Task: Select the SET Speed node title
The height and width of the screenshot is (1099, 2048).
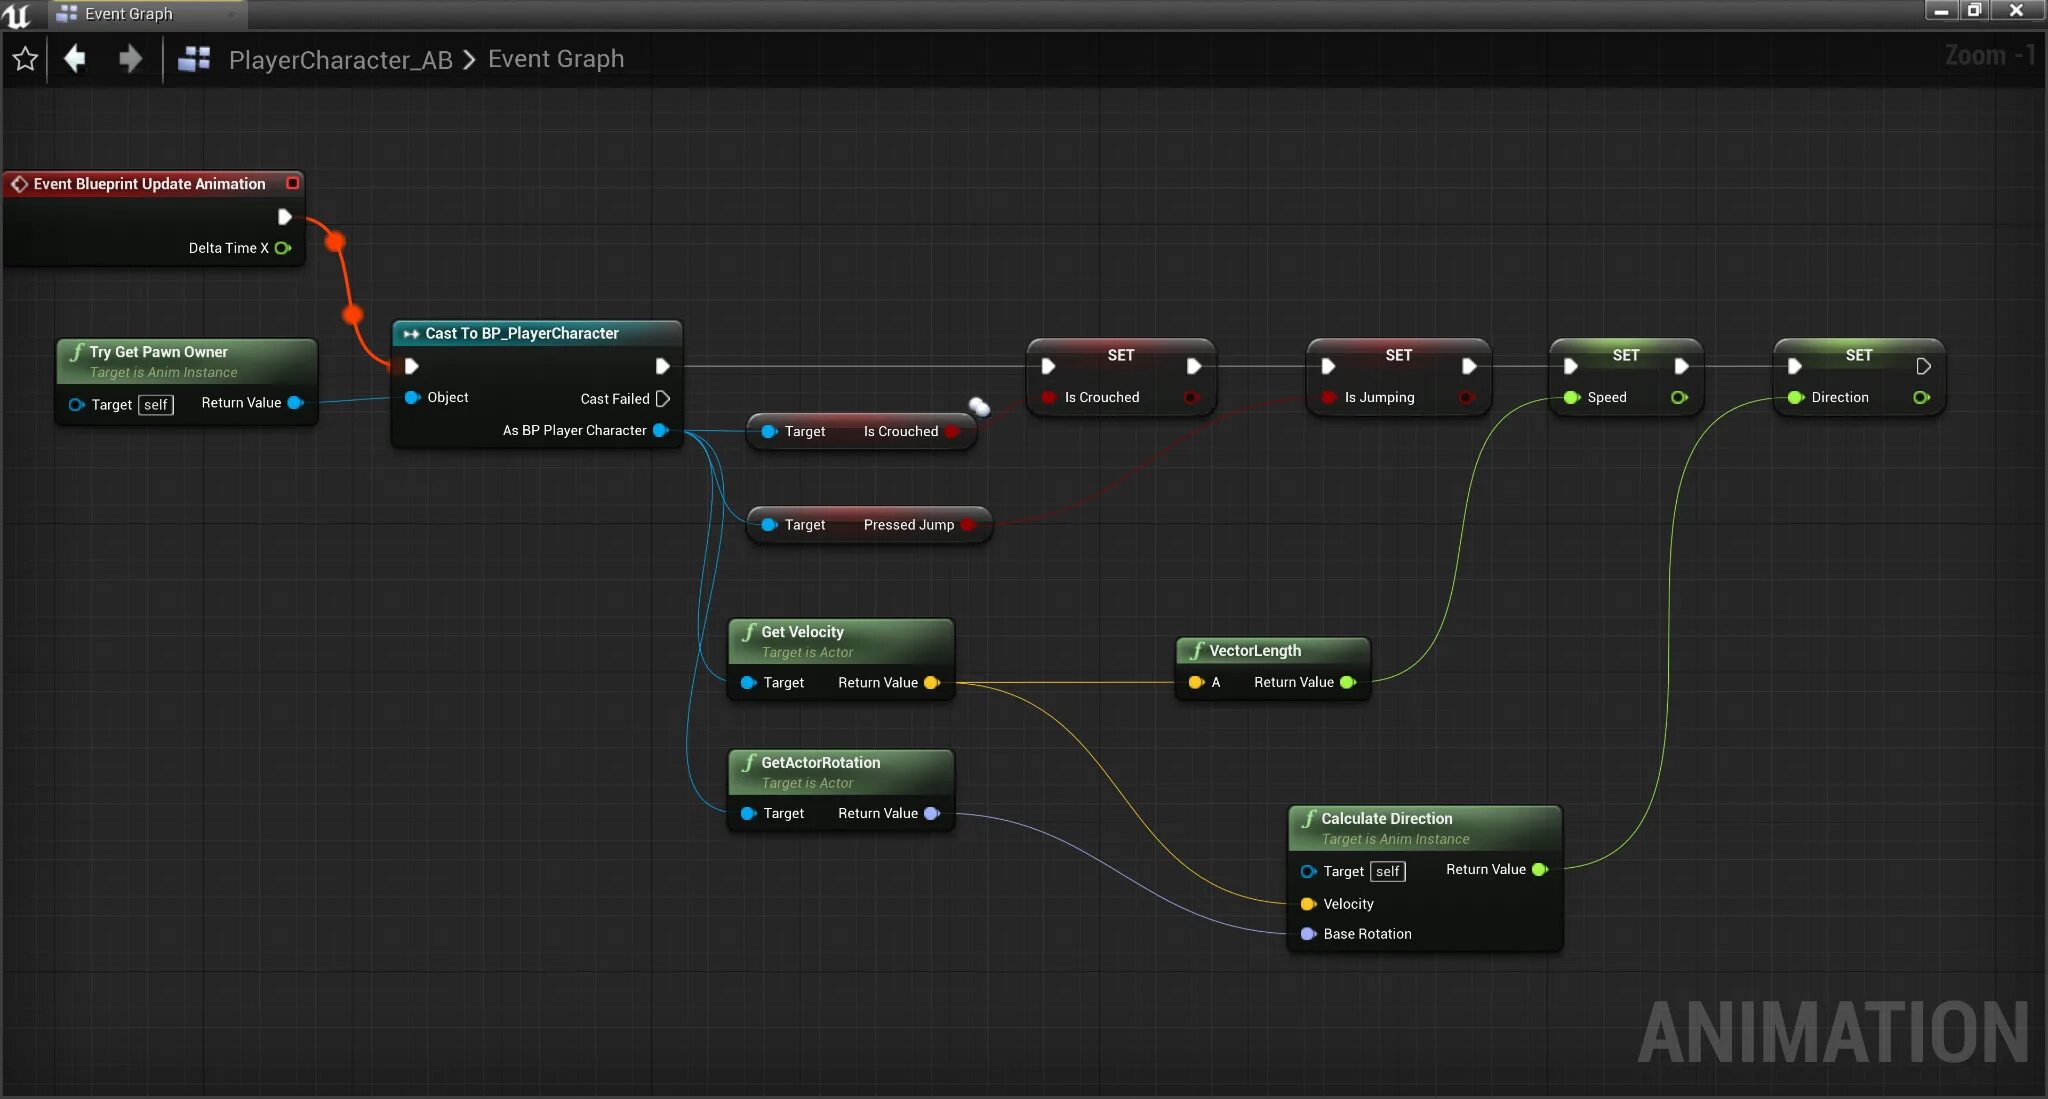Action: click(1626, 355)
